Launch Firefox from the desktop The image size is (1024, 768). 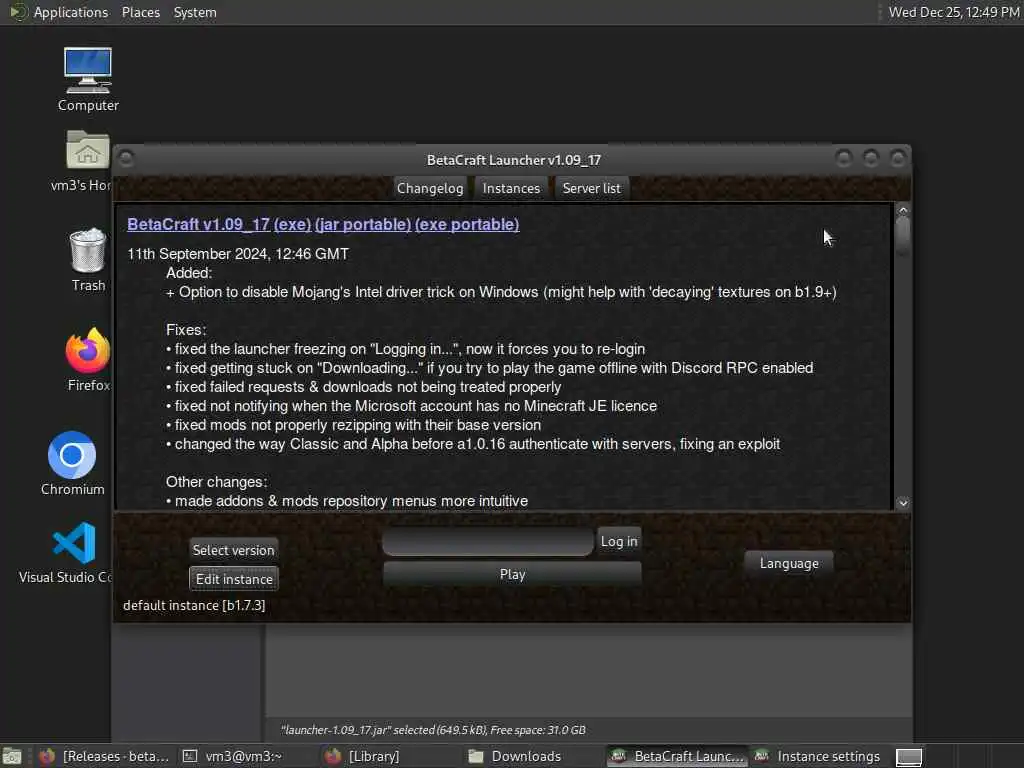(x=88, y=359)
